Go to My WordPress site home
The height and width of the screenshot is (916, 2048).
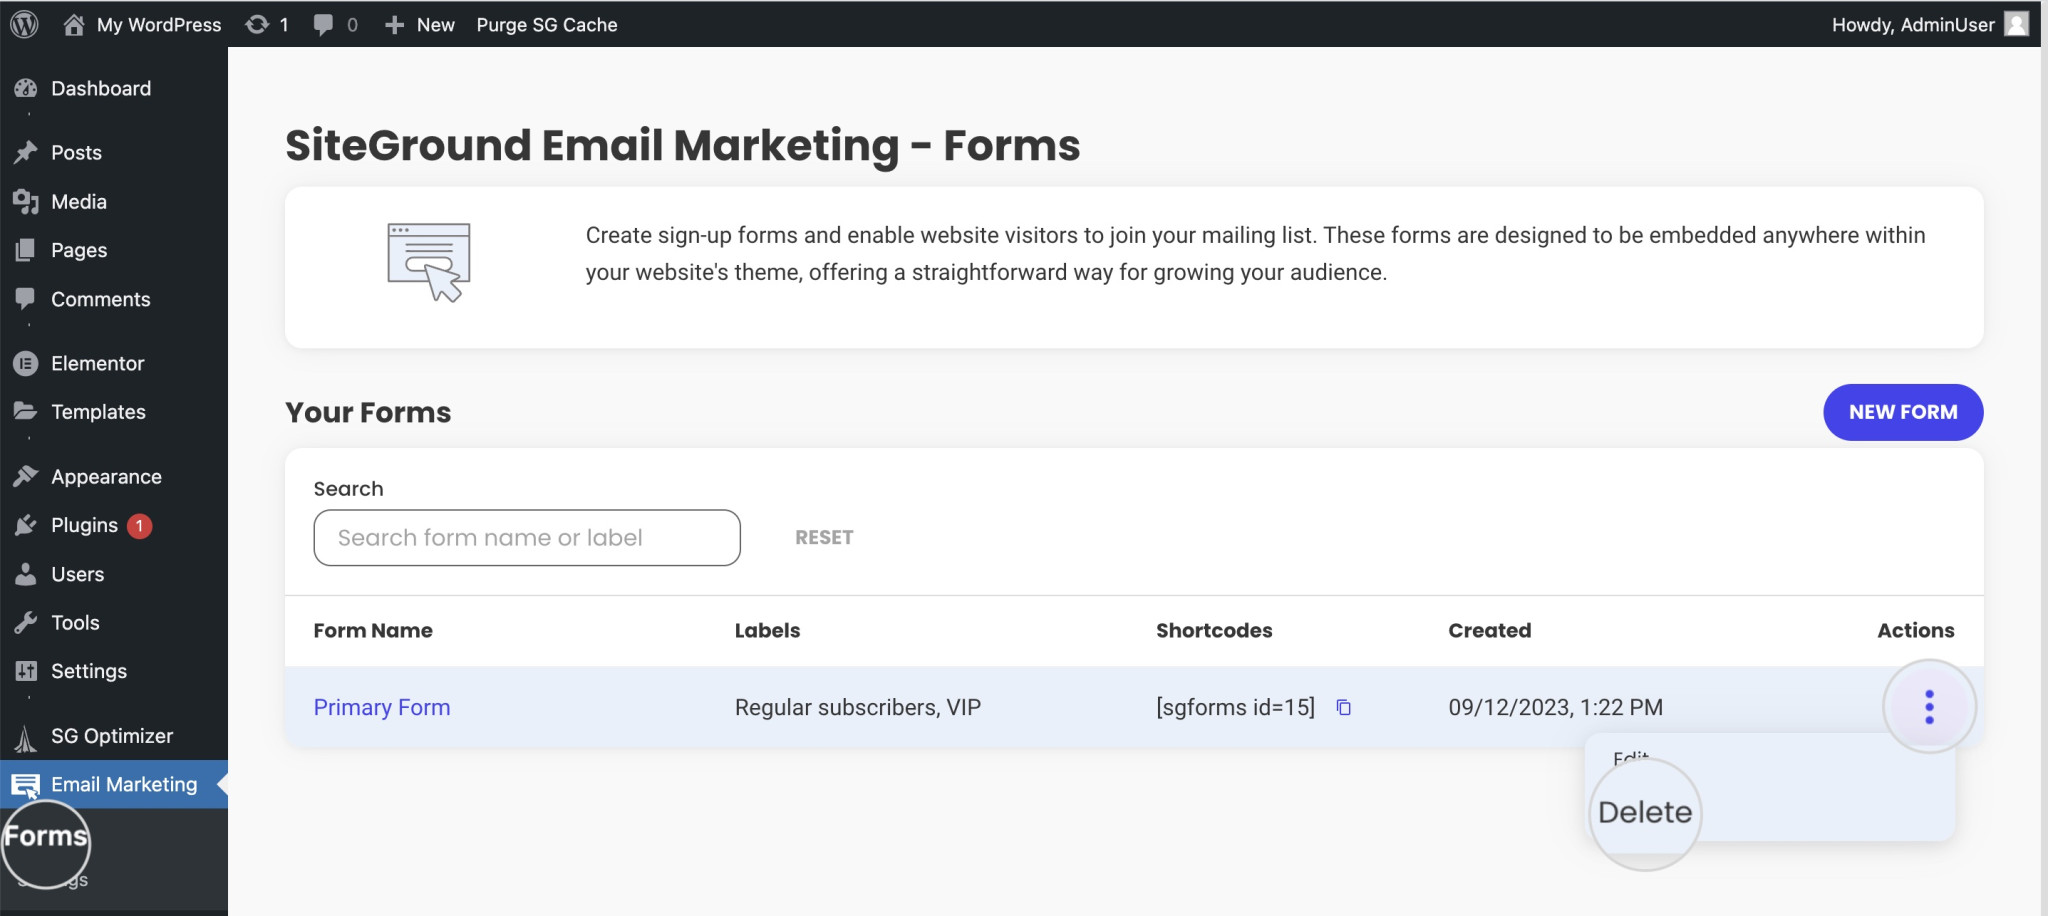coord(142,24)
